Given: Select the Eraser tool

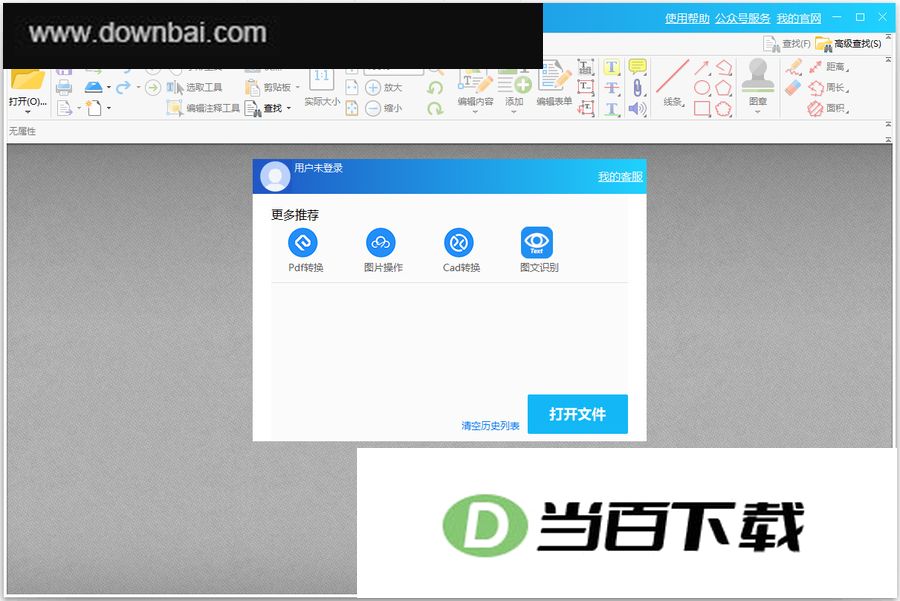Looking at the screenshot, I should (793, 88).
